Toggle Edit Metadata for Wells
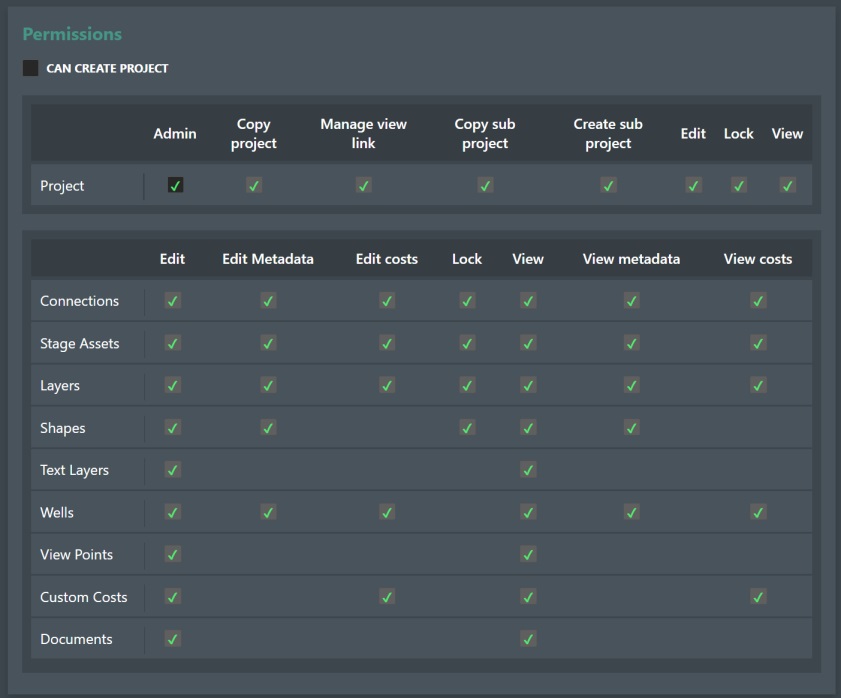Image resolution: width=841 pixels, height=698 pixels. [268, 512]
